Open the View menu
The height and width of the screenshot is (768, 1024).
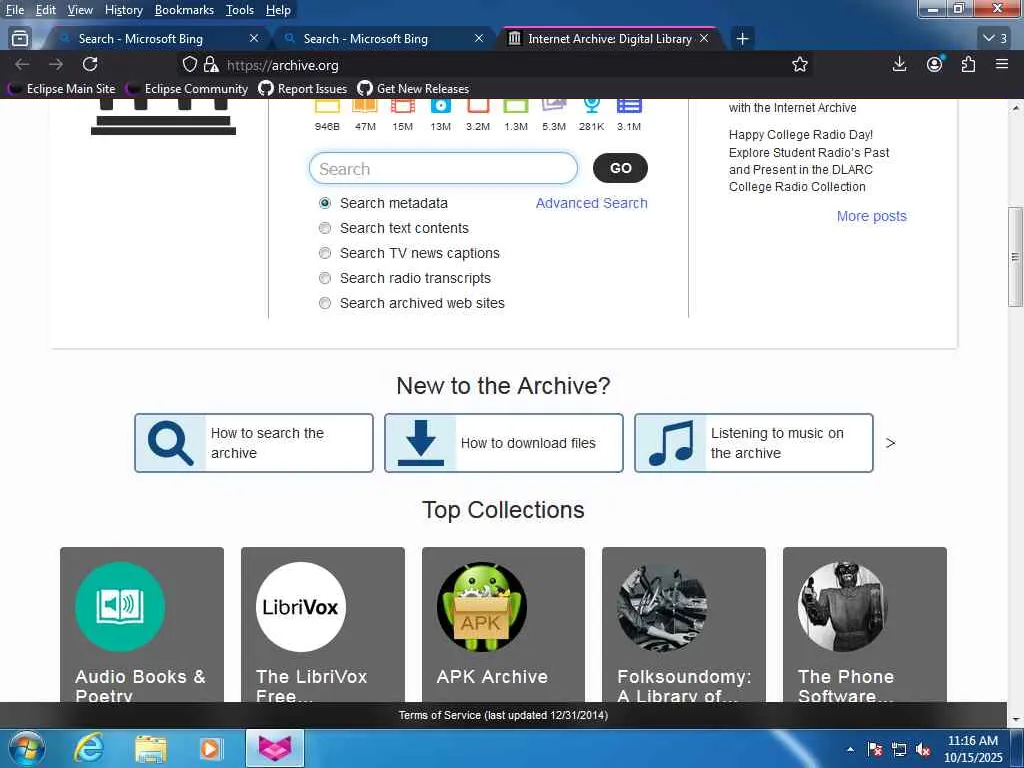tap(80, 10)
